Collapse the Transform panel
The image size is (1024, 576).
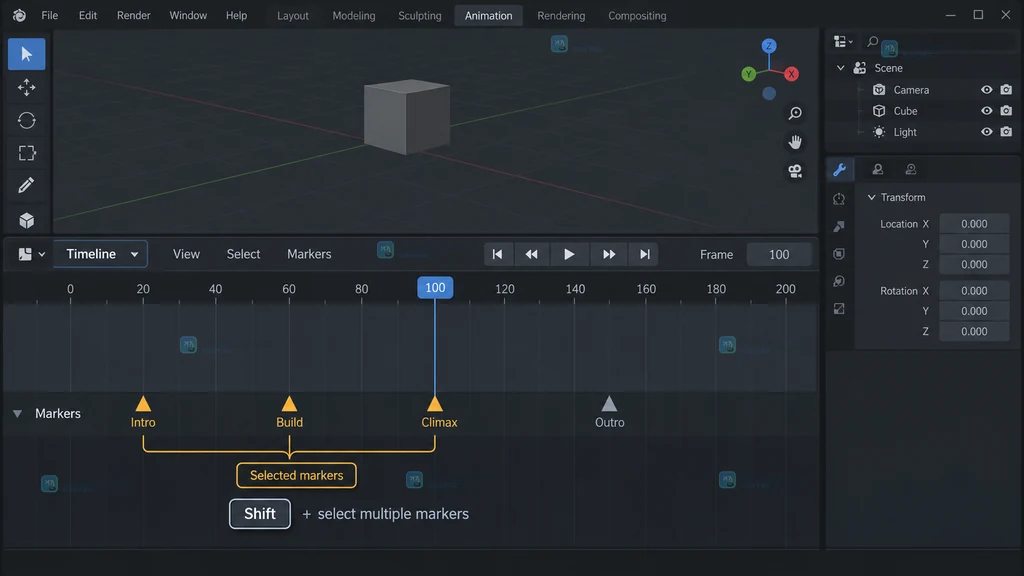[871, 197]
